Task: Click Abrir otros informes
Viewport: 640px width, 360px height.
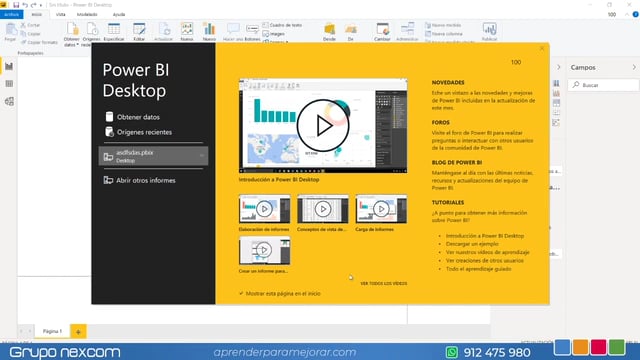Action: [140, 180]
